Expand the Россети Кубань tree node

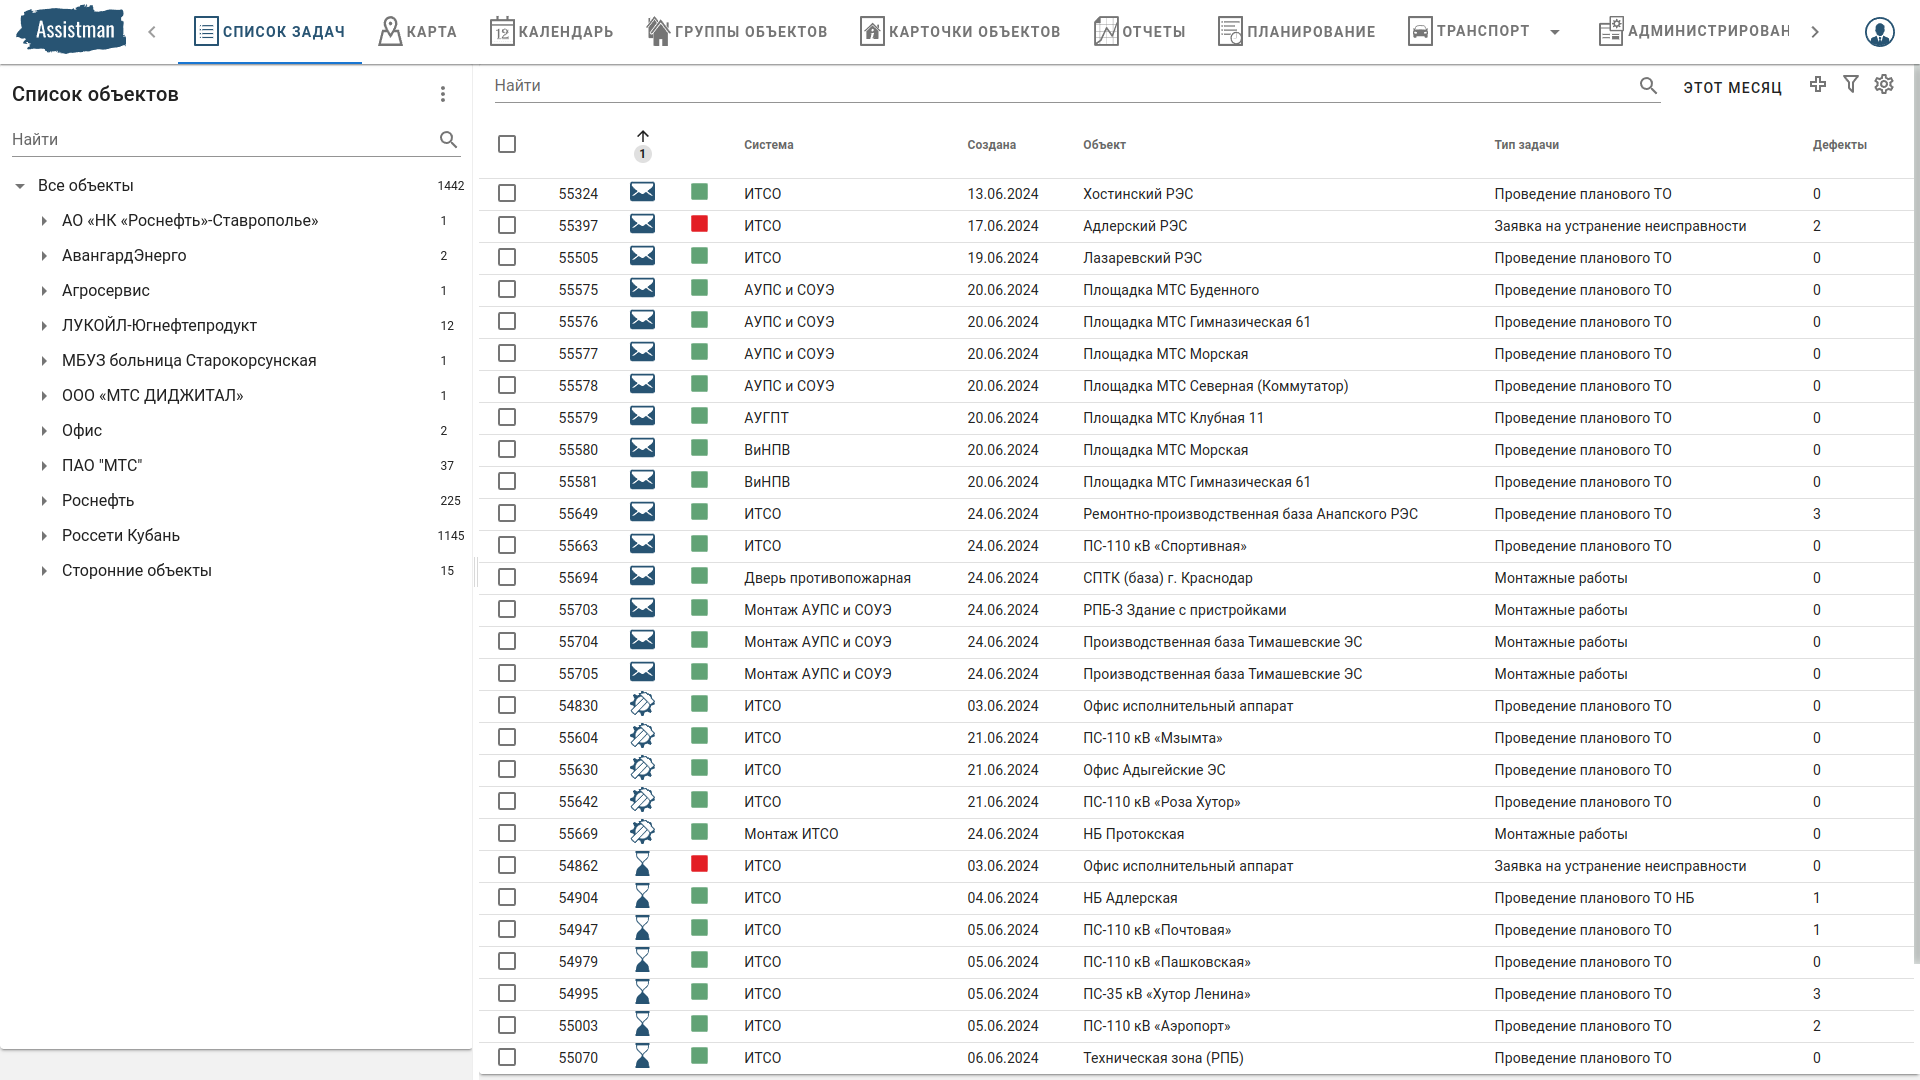pyautogui.click(x=44, y=536)
